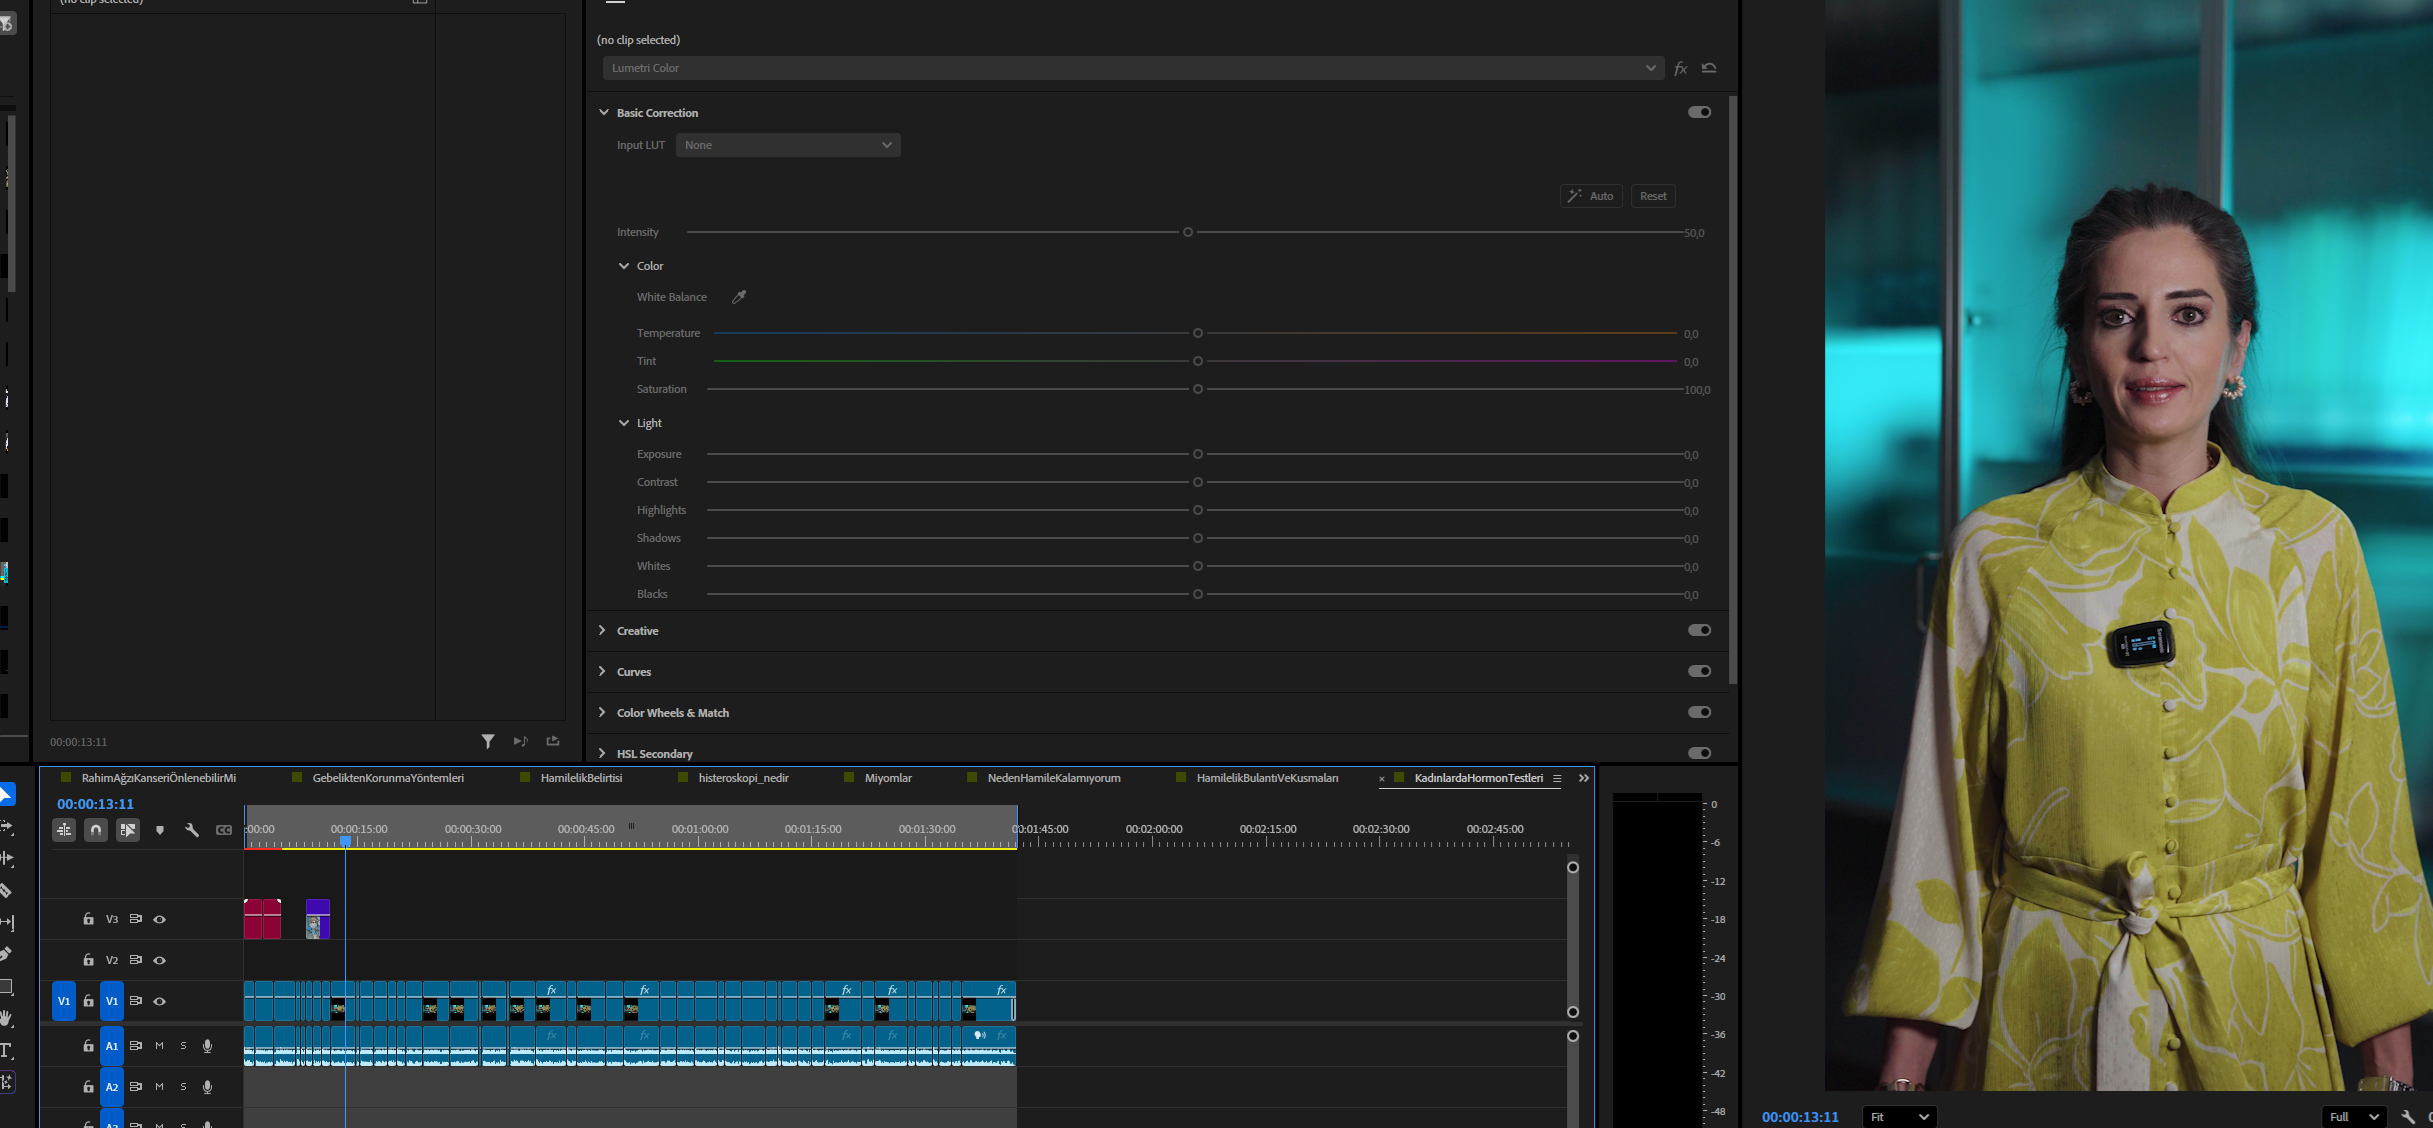The width and height of the screenshot is (2433, 1128).
Task: Expand Color Wheels & Match section
Action: click(x=602, y=712)
